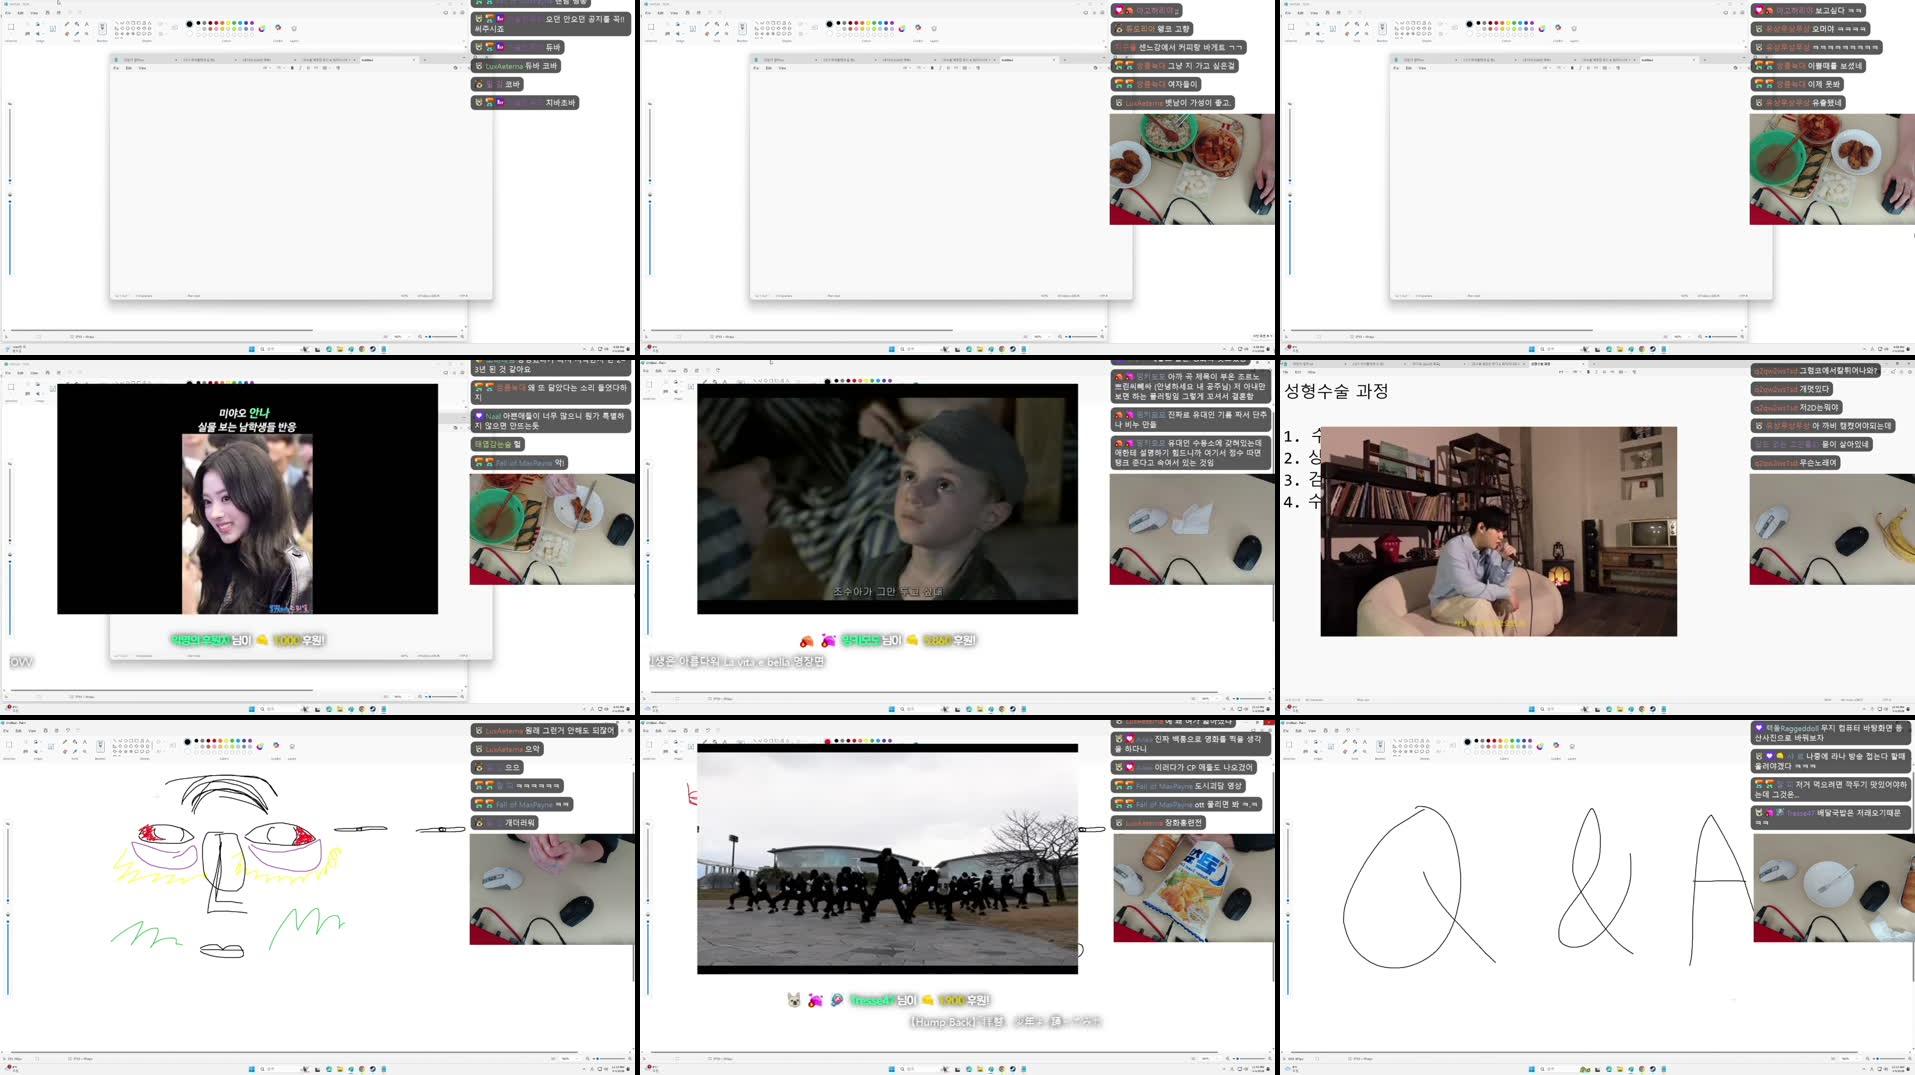Select the Text tool

tap(87, 24)
